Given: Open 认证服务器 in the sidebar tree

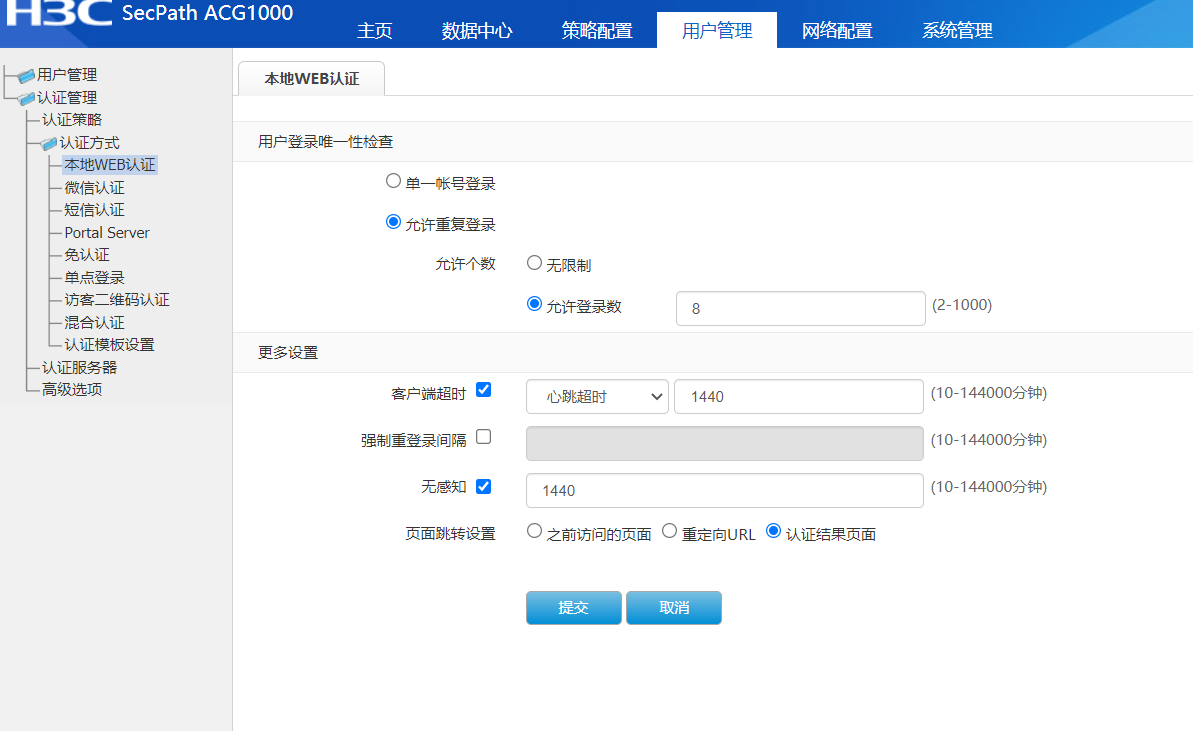Looking at the screenshot, I should 79,367.
